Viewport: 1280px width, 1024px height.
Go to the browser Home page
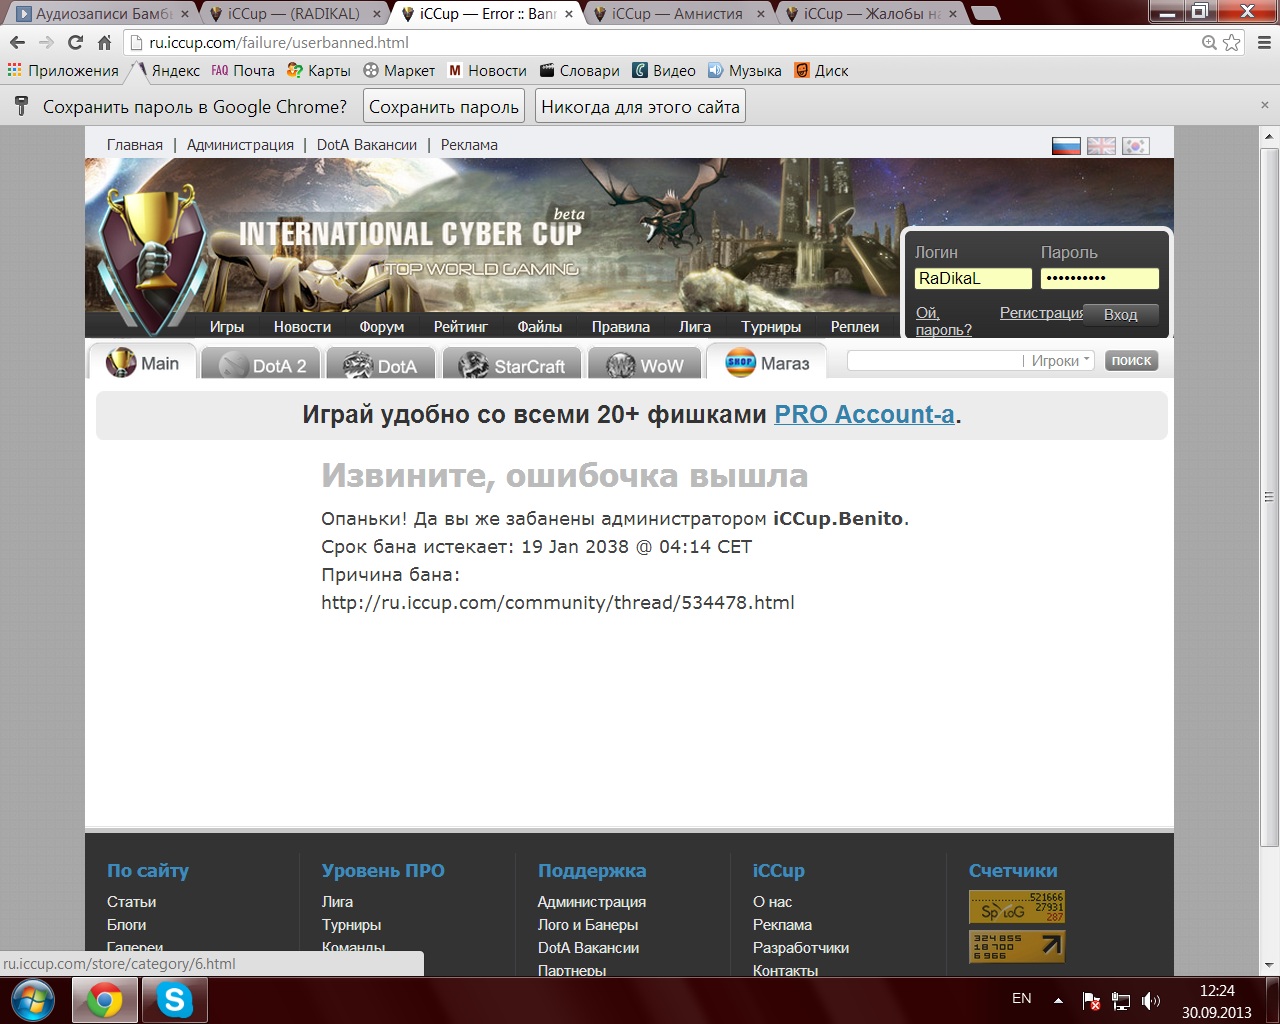[104, 43]
